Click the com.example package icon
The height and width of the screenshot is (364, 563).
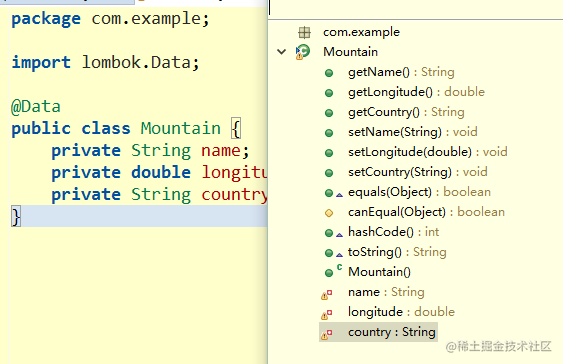tap(304, 32)
